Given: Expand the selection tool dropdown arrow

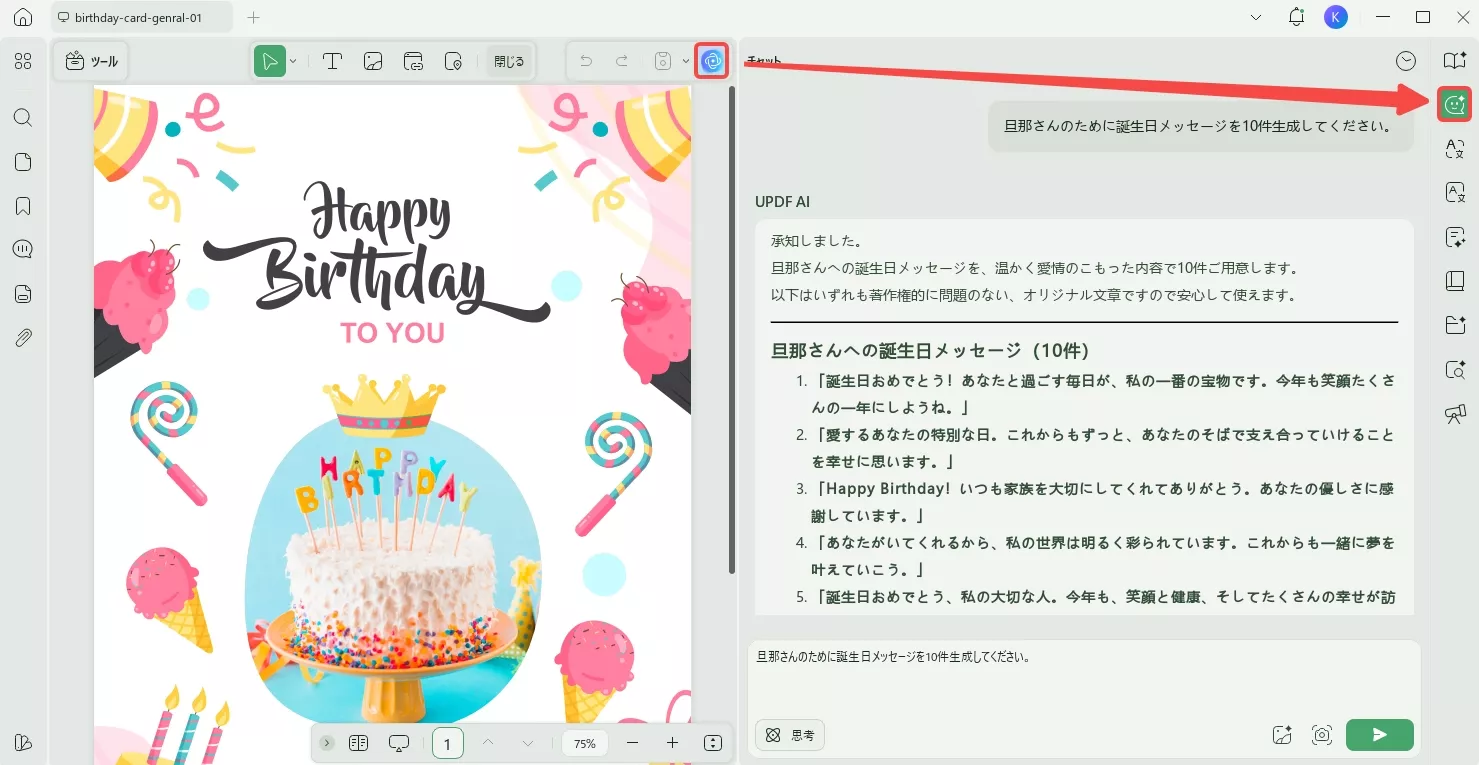Looking at the screenshot, I should tap(291, 61).
